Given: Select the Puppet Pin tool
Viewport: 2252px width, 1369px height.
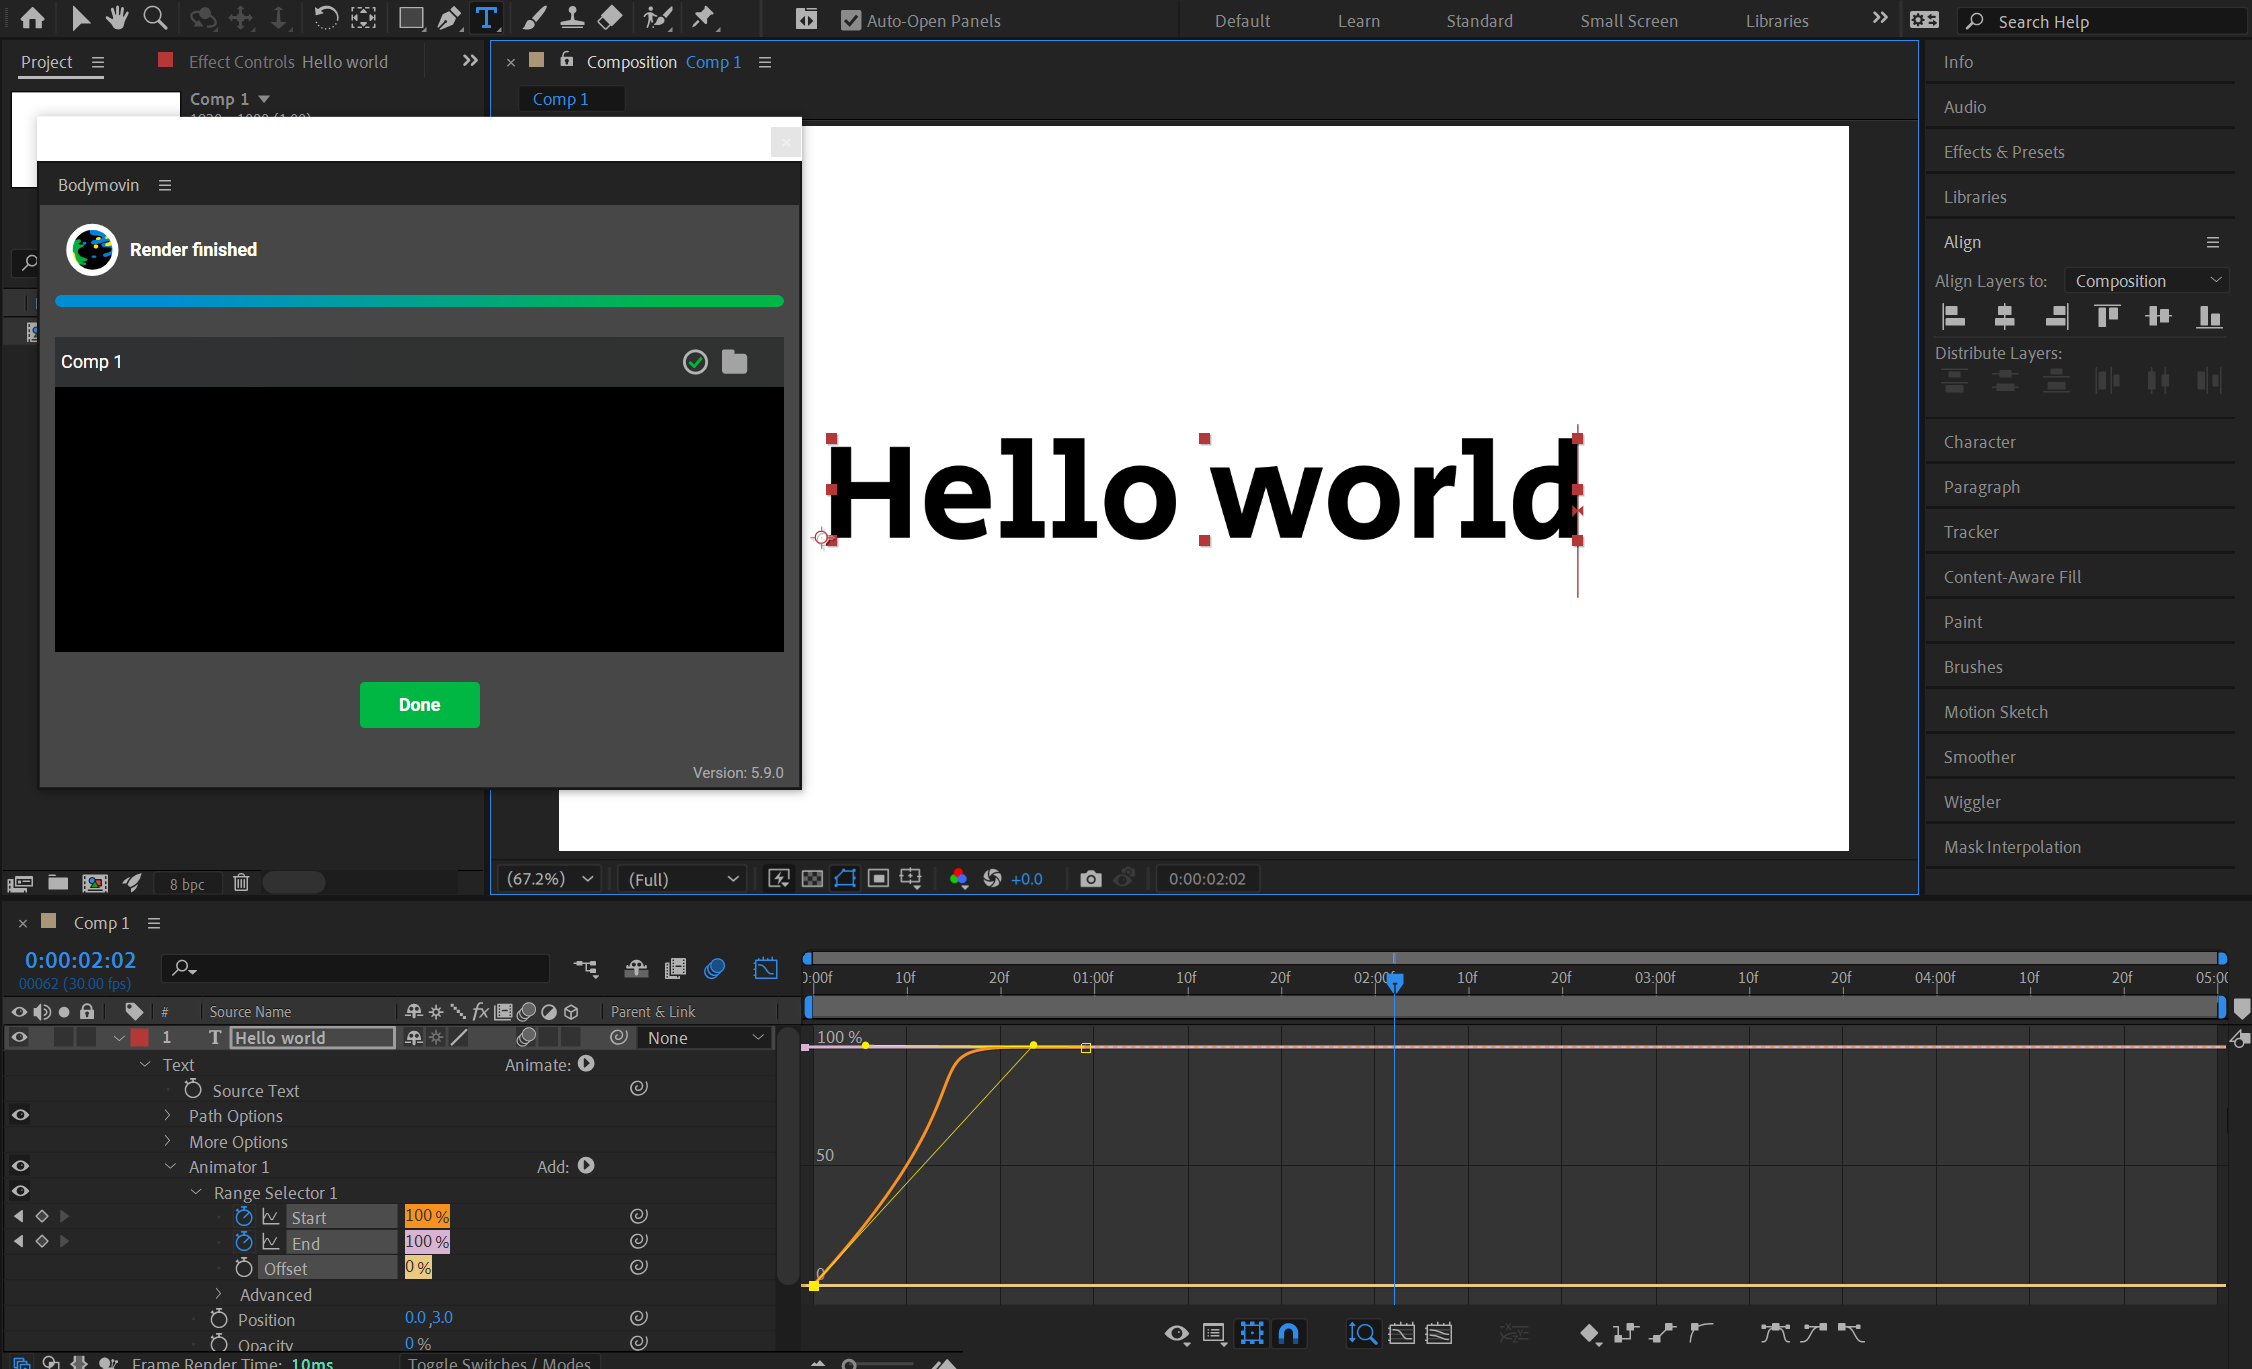Looking at the screenshot, I should (704, 18).
